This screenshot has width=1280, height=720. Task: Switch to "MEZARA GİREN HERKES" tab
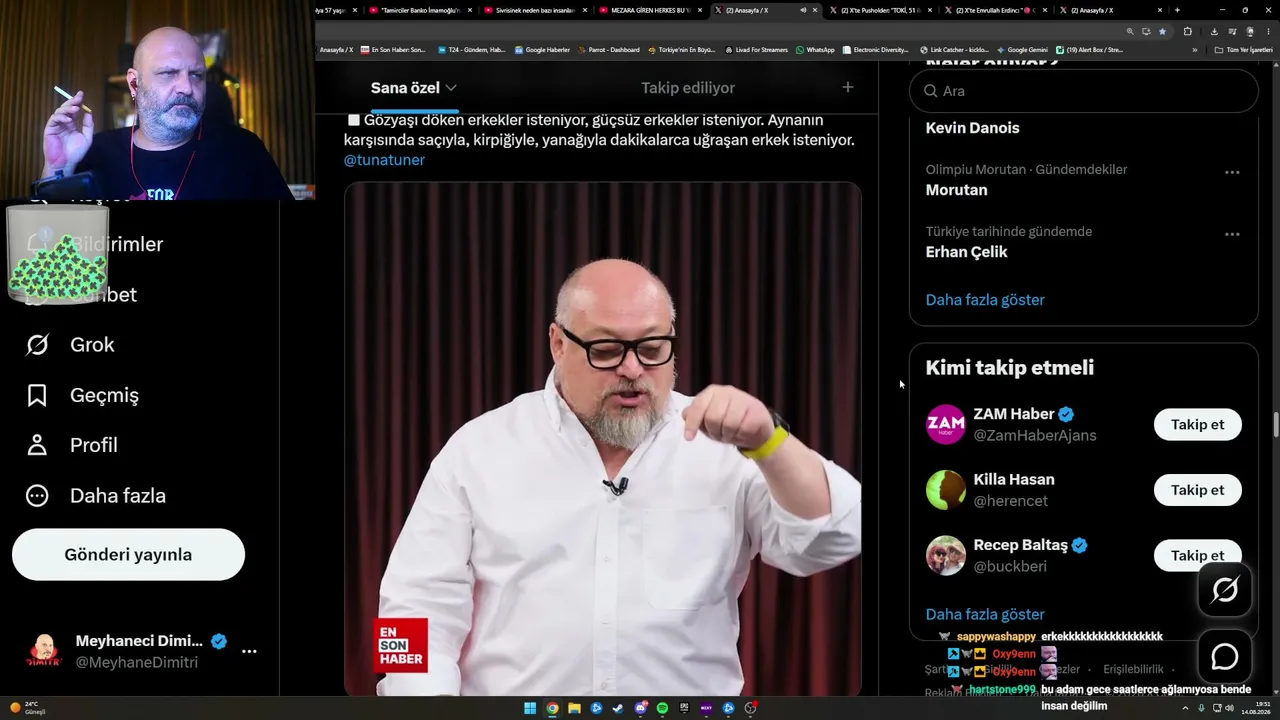[x=651, y=10]
